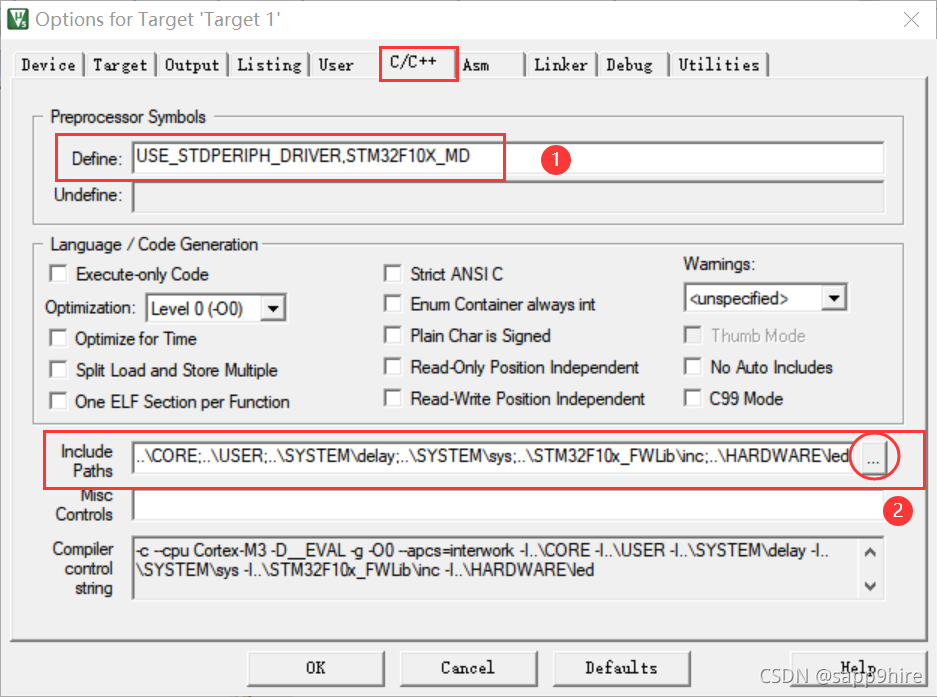Open Include Paths browse (...) button

[x=873, y=458]
